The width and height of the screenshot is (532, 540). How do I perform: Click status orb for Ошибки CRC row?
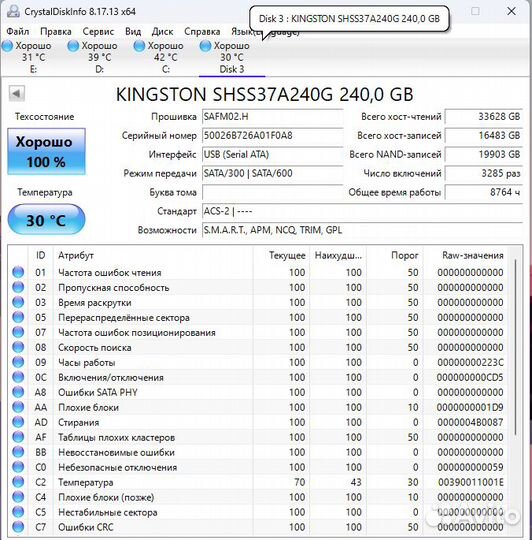coord(18,527)
